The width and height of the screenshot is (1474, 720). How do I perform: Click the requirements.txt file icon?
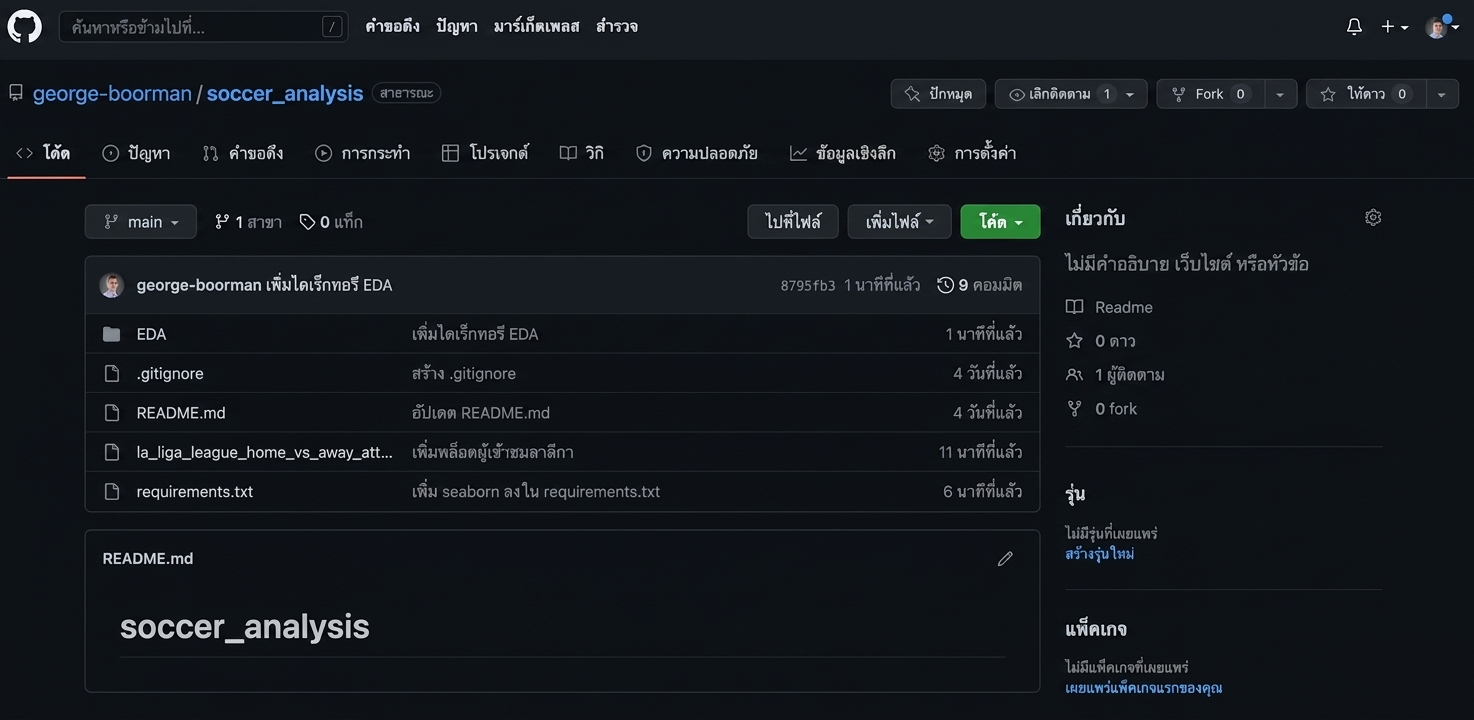(112, 492)
